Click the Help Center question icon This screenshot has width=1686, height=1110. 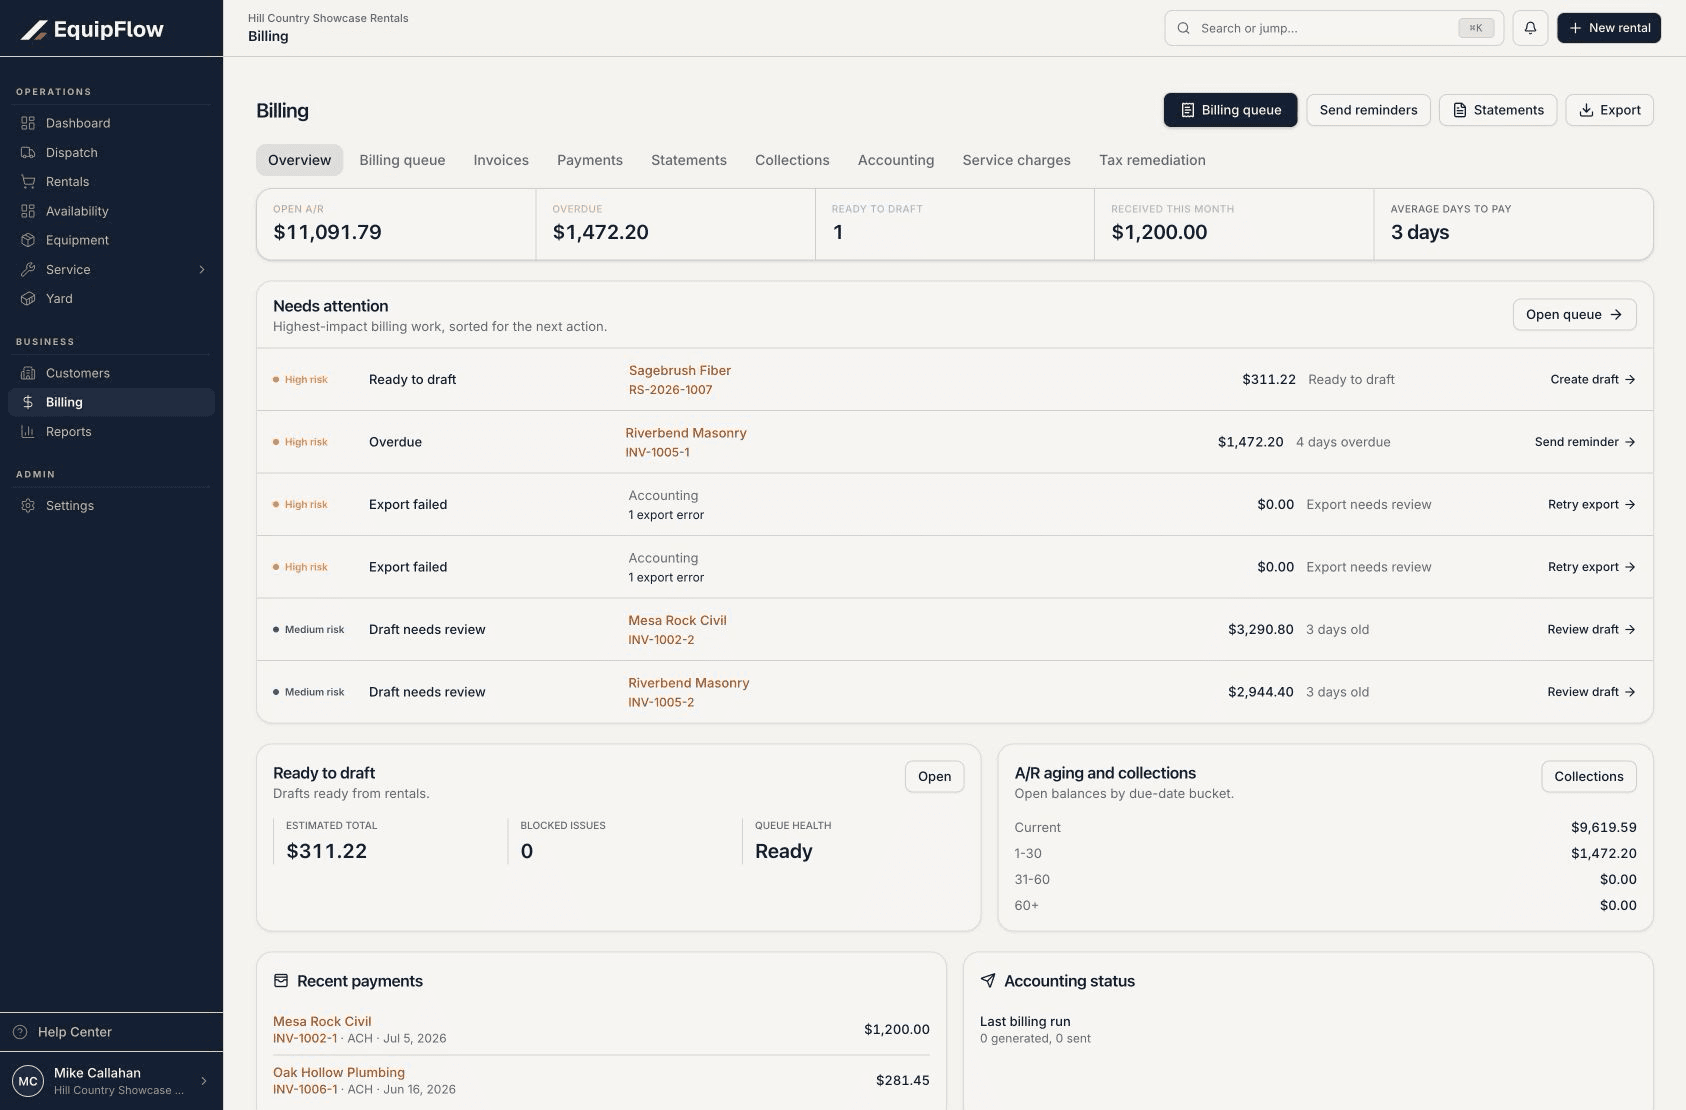pos(20,1032)
